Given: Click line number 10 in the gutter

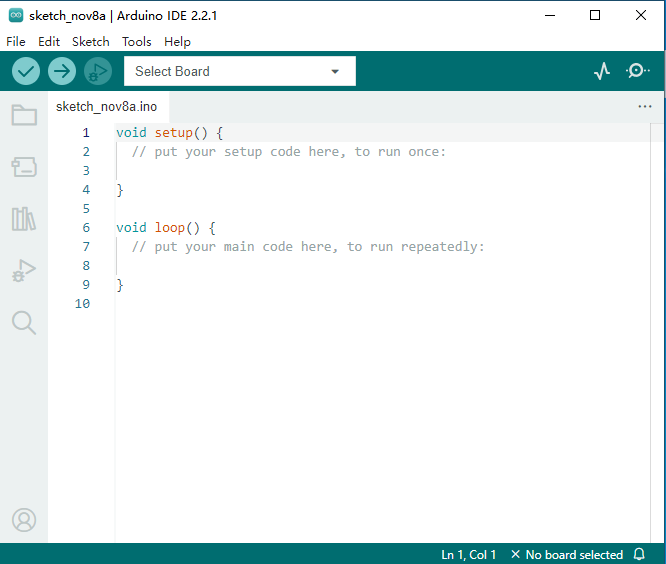Looking at the screenshot, I should coord(82,304).
